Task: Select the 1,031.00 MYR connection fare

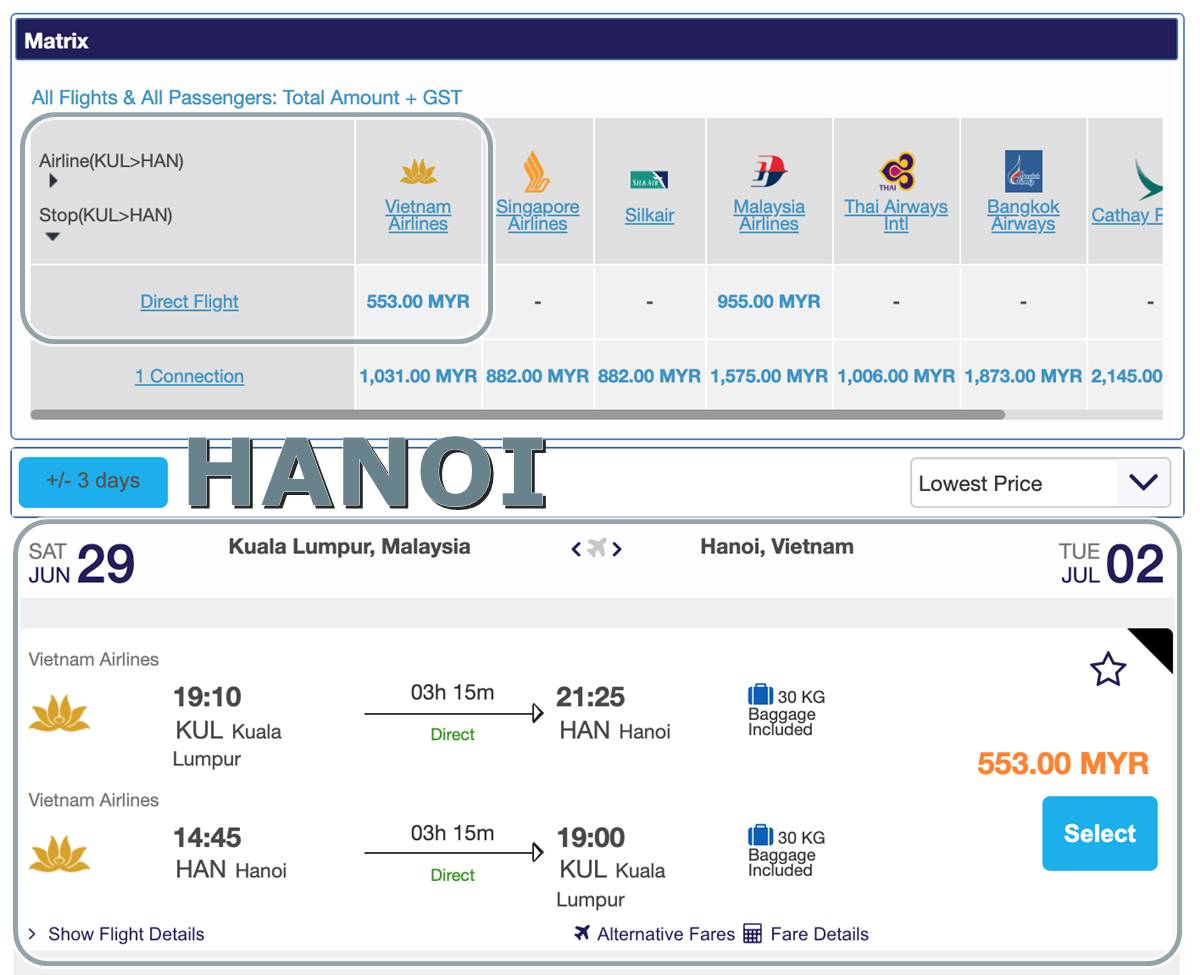Action: coord(418,376)
